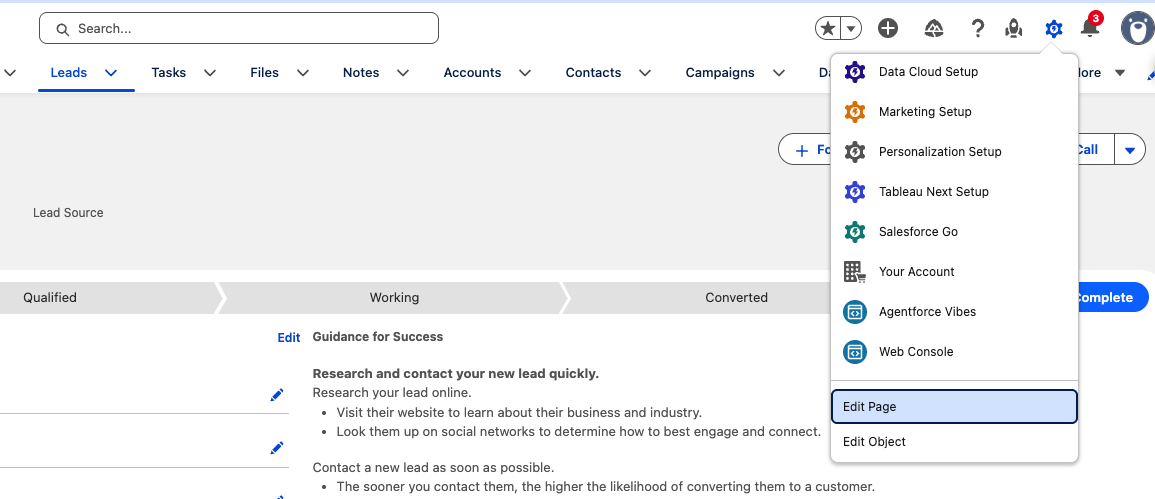The image size is (1155, 499).
Task: Select the Marketing Setup menu item
Action: 954,112
